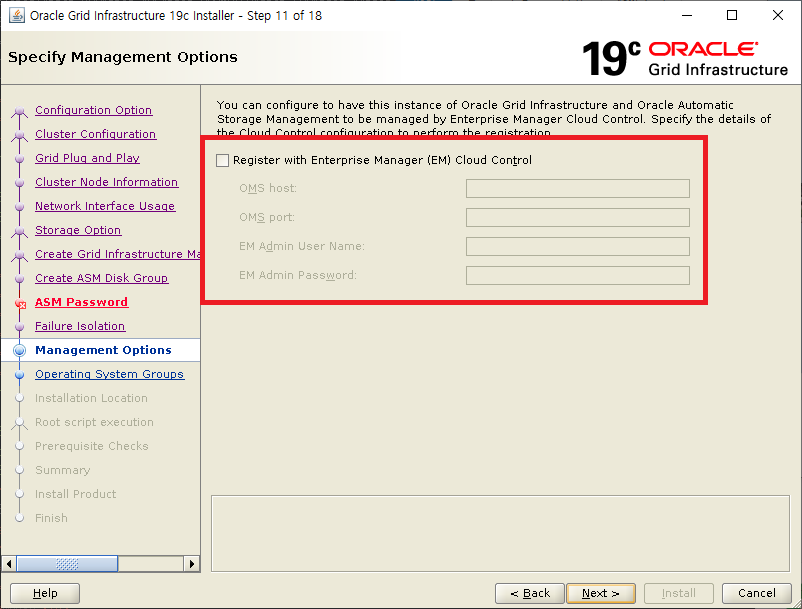Click the Cancel button
Viewport: 802px width, 609px height.
click(756, 593)
